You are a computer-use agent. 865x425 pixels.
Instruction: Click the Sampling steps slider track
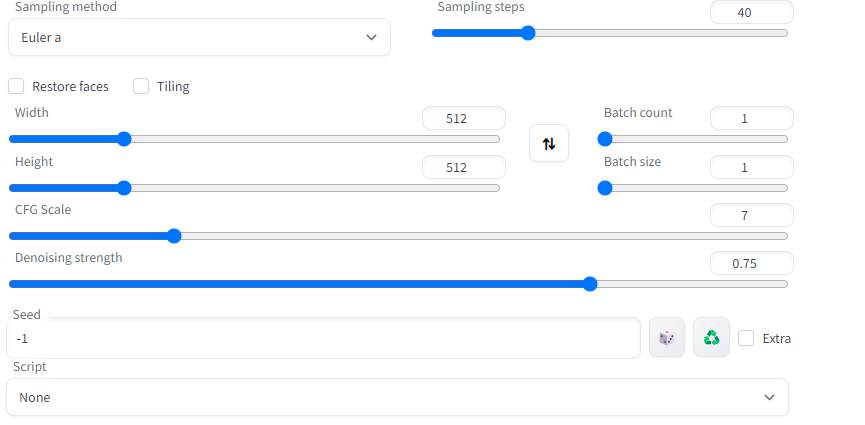[x=610, y=33]
